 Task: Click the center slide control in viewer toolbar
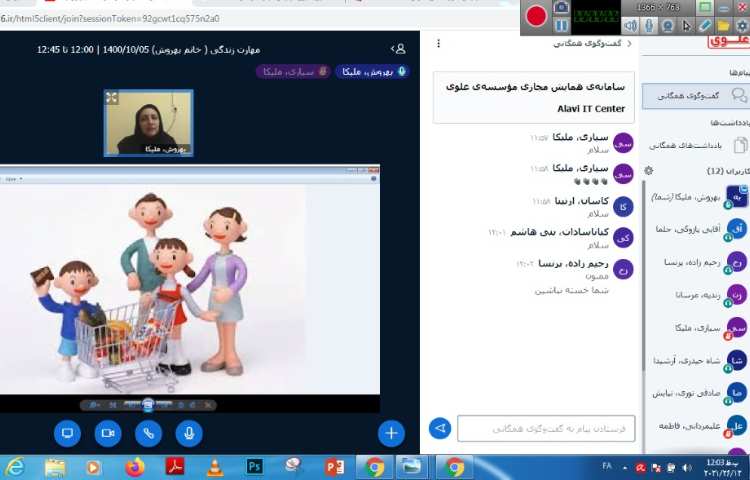coord(148,405)
